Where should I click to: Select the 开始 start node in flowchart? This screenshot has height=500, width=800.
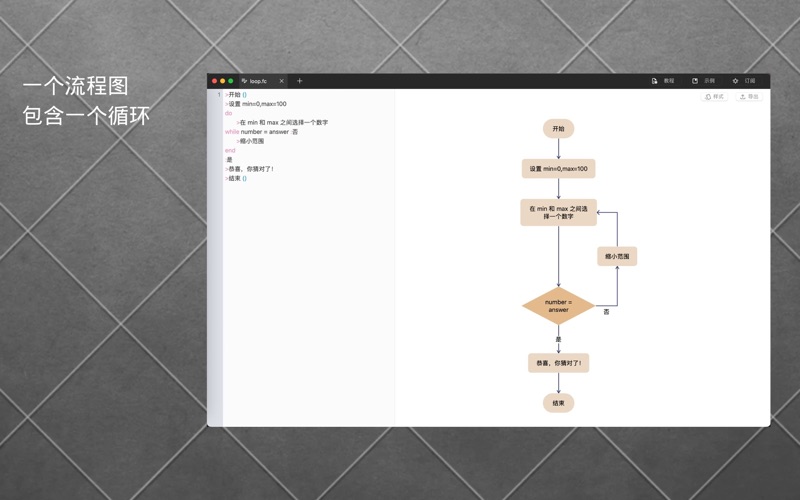click(x=558, y=129)
